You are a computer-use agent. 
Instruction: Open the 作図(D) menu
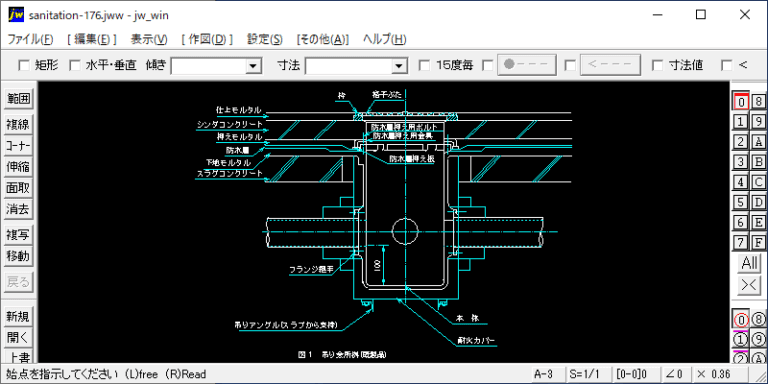click(207, 40)
